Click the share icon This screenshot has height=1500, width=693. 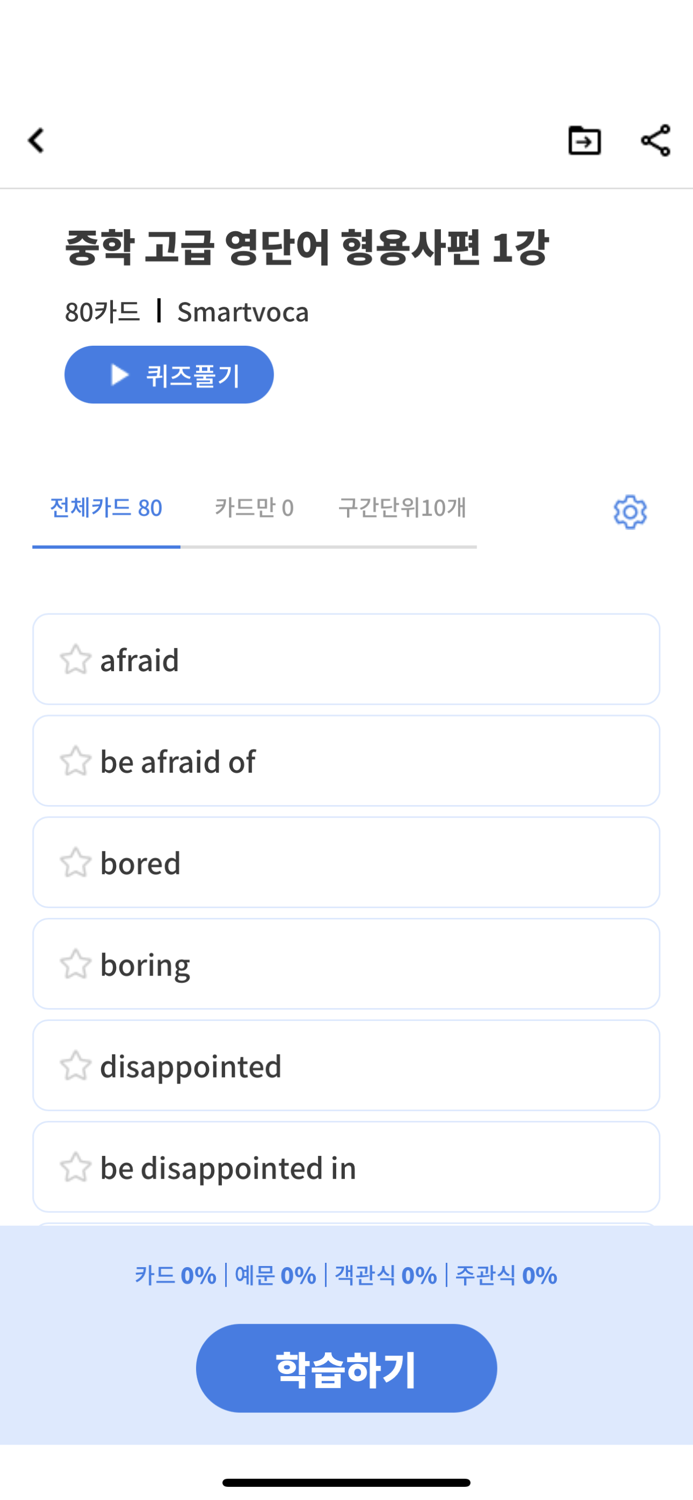(x=655, y=140)
